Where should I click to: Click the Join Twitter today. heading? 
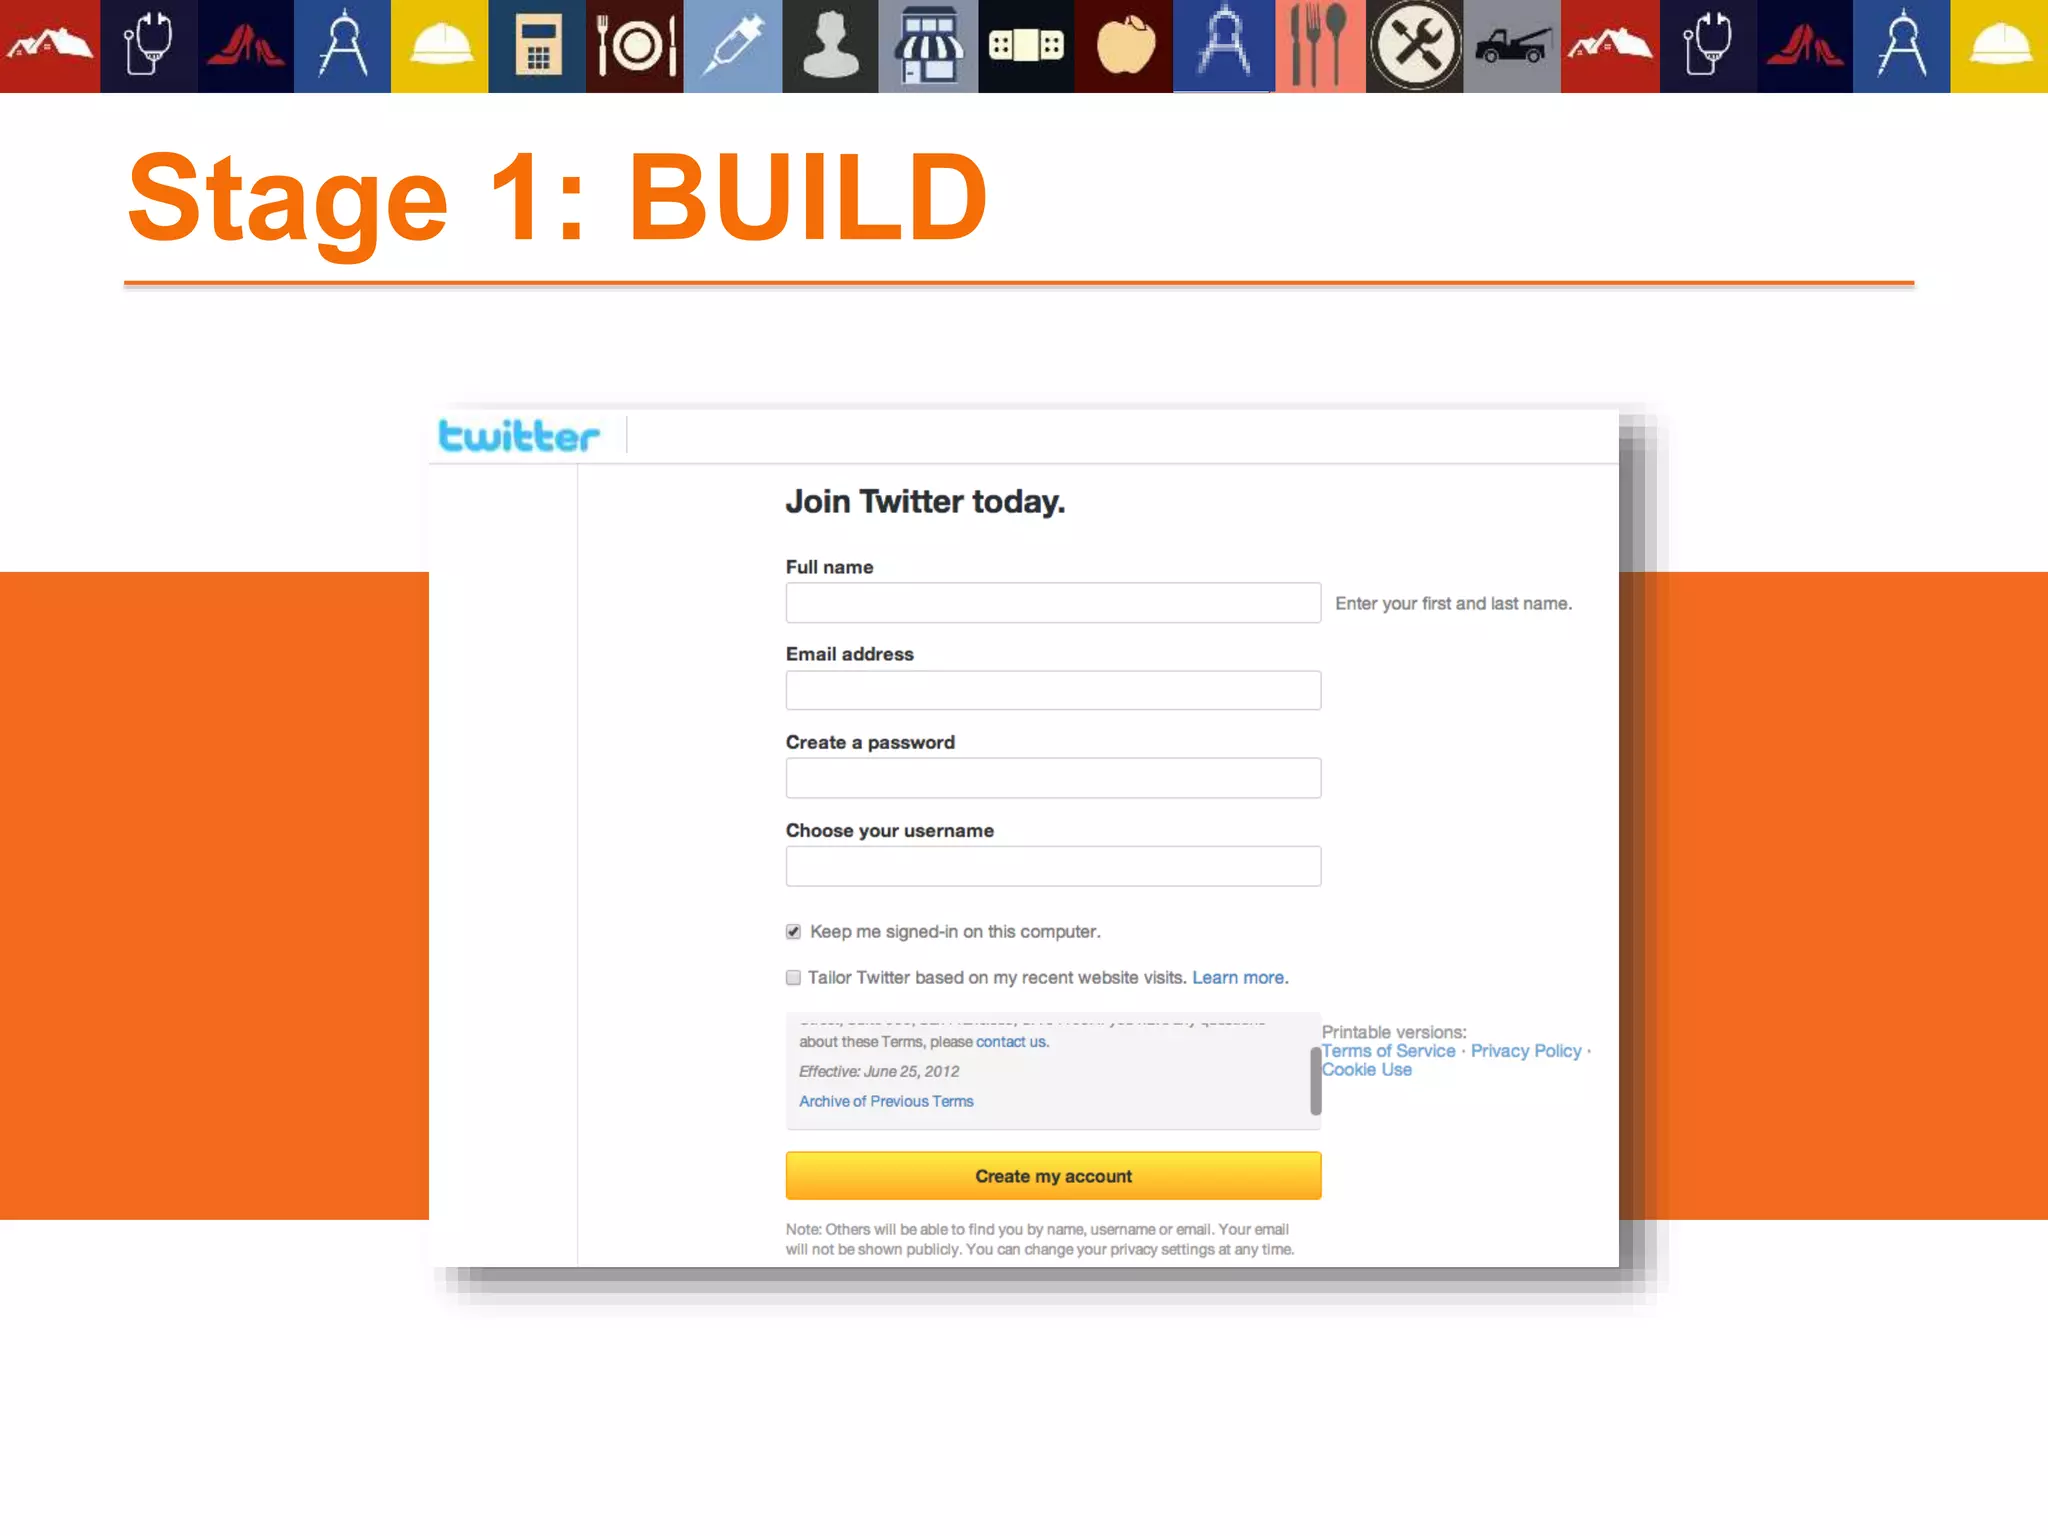click(x=925, y=502)
